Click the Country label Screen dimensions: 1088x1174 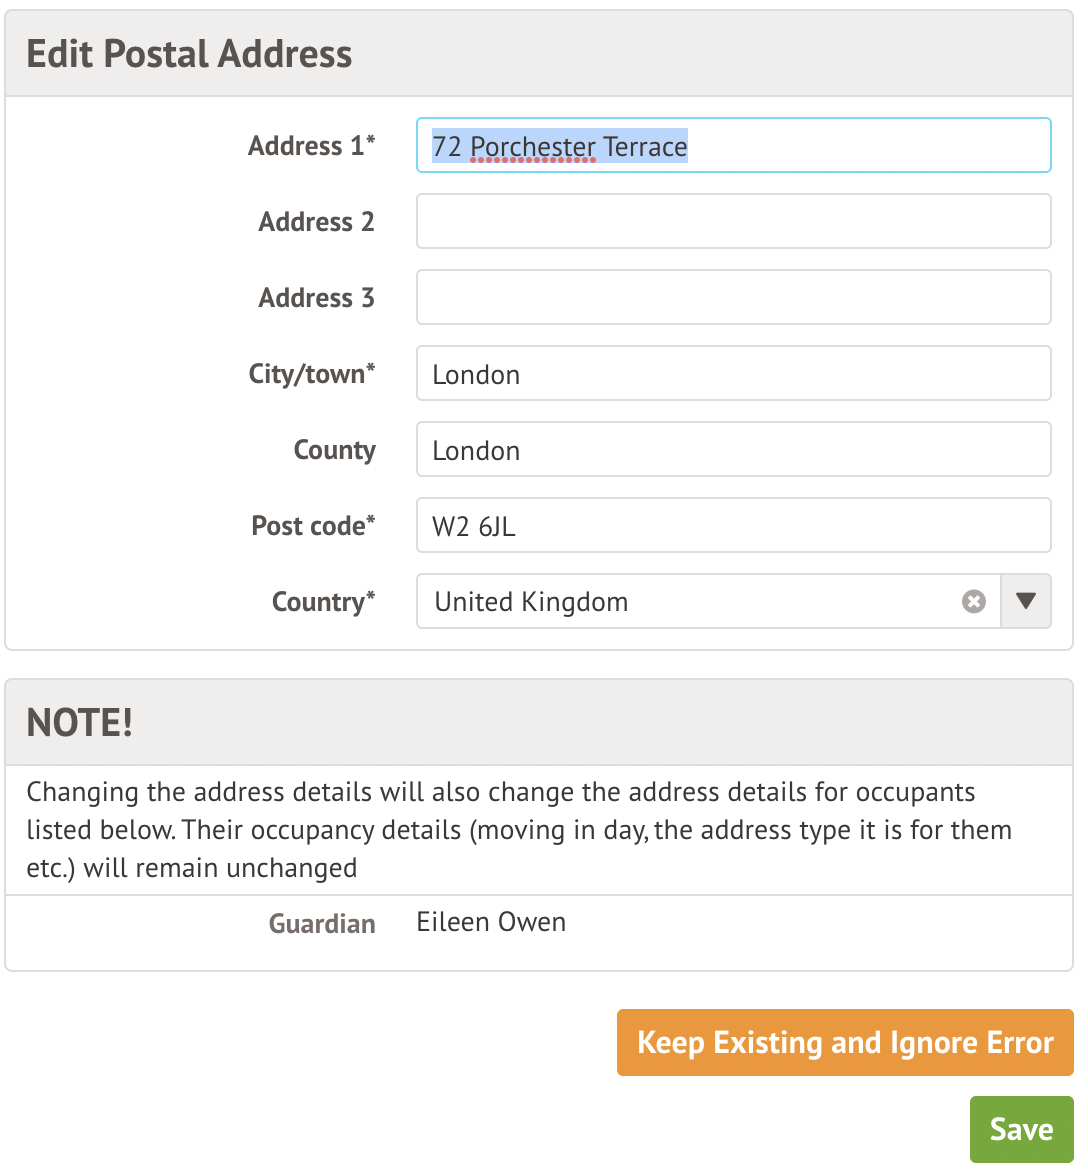(323, 602)
